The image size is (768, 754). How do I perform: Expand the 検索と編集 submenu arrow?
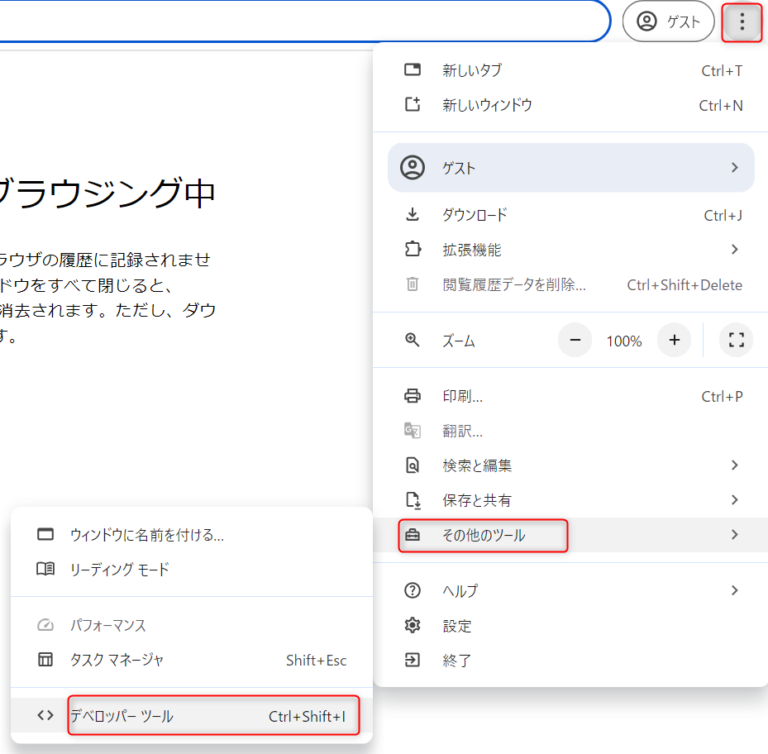tap(734, 465)
